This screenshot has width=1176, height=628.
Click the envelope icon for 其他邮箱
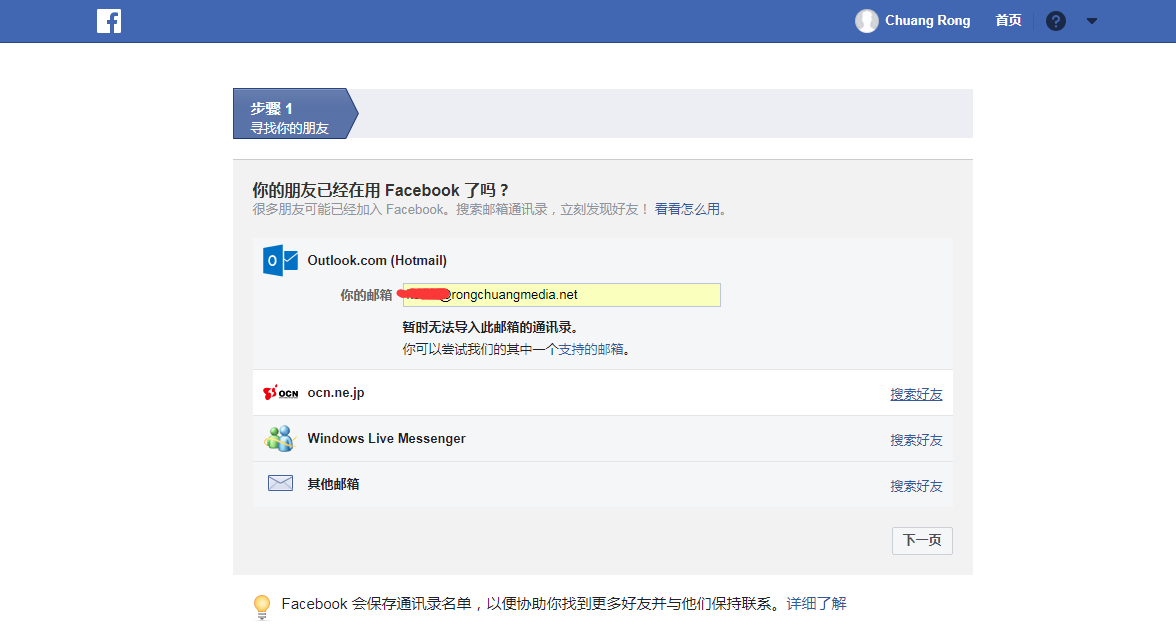280,483
